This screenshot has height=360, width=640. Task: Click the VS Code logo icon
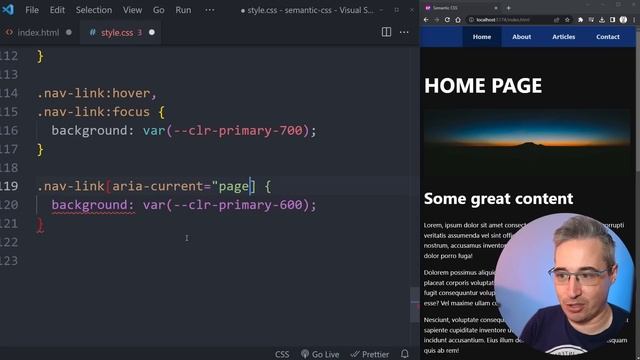pos(8,9)
